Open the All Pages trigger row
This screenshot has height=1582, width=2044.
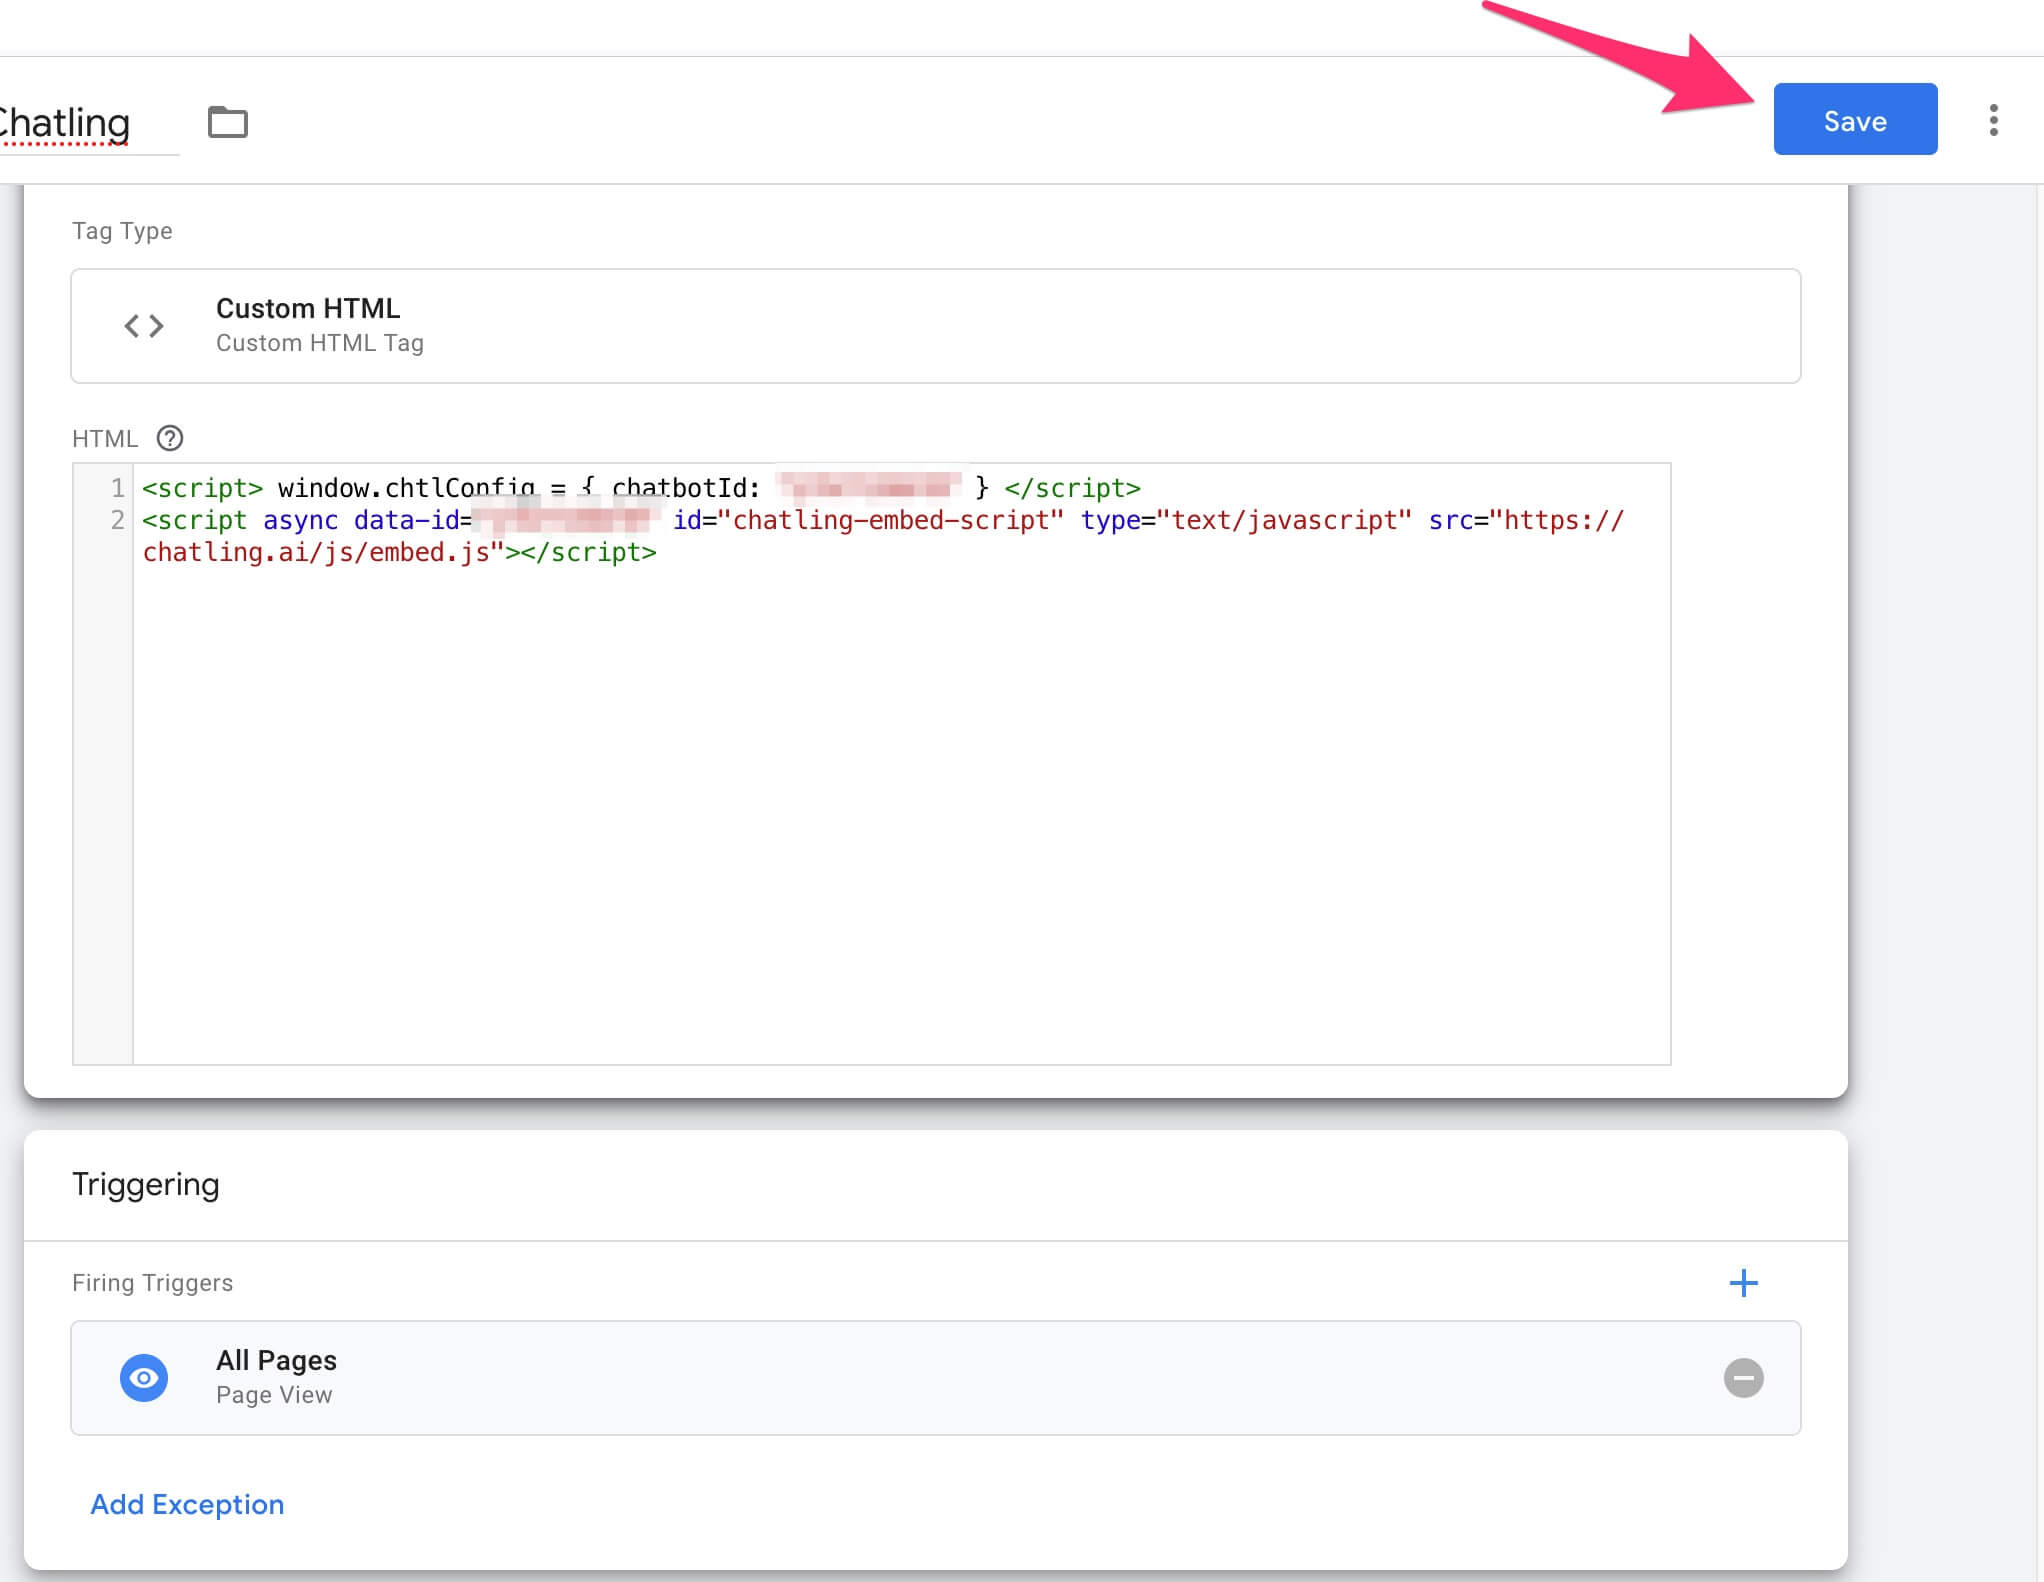[x=935, y=1378]
